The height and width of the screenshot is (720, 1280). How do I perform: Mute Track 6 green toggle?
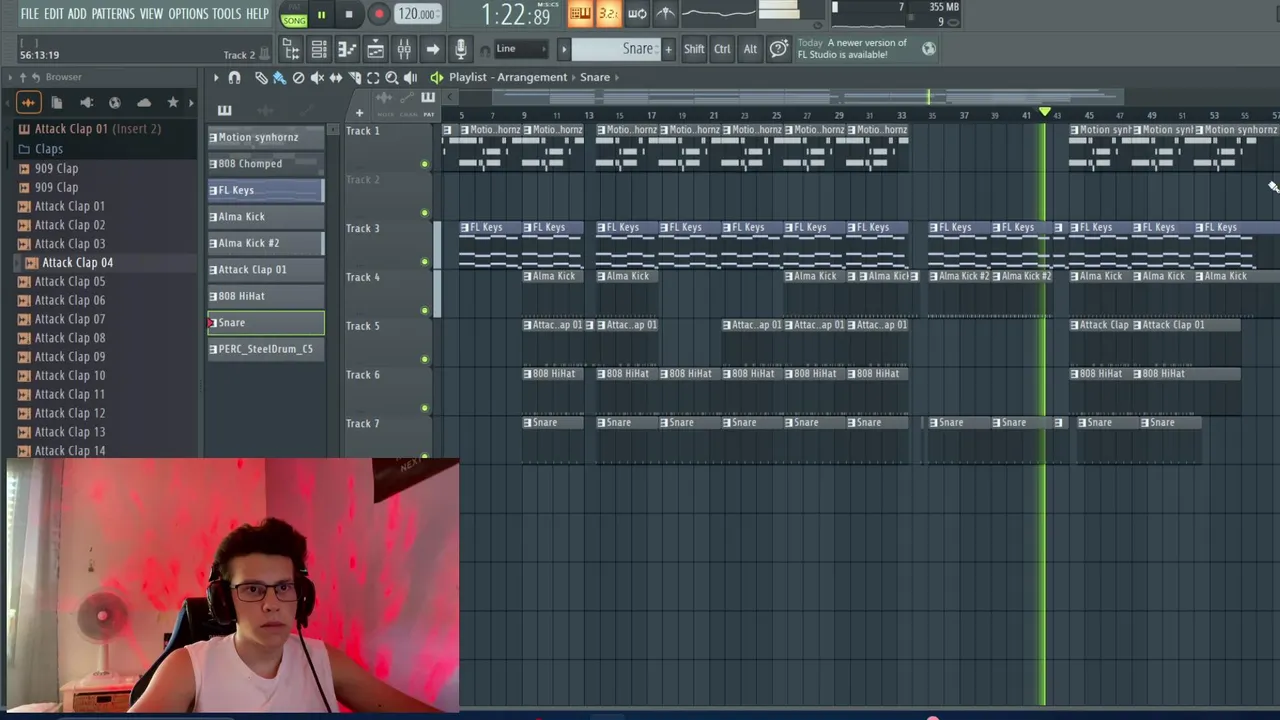pos(424,408)
